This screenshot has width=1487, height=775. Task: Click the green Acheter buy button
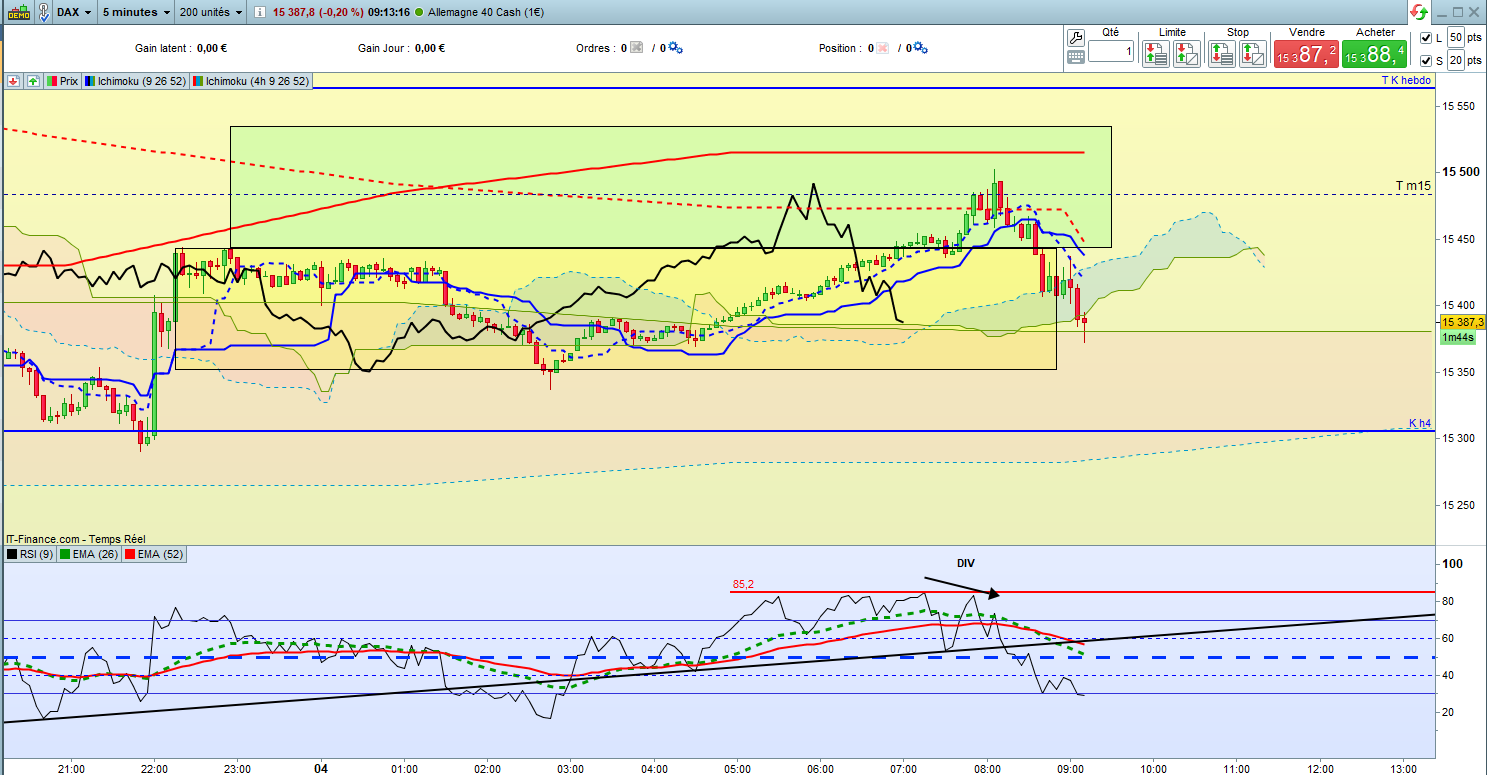point(1376,54)
